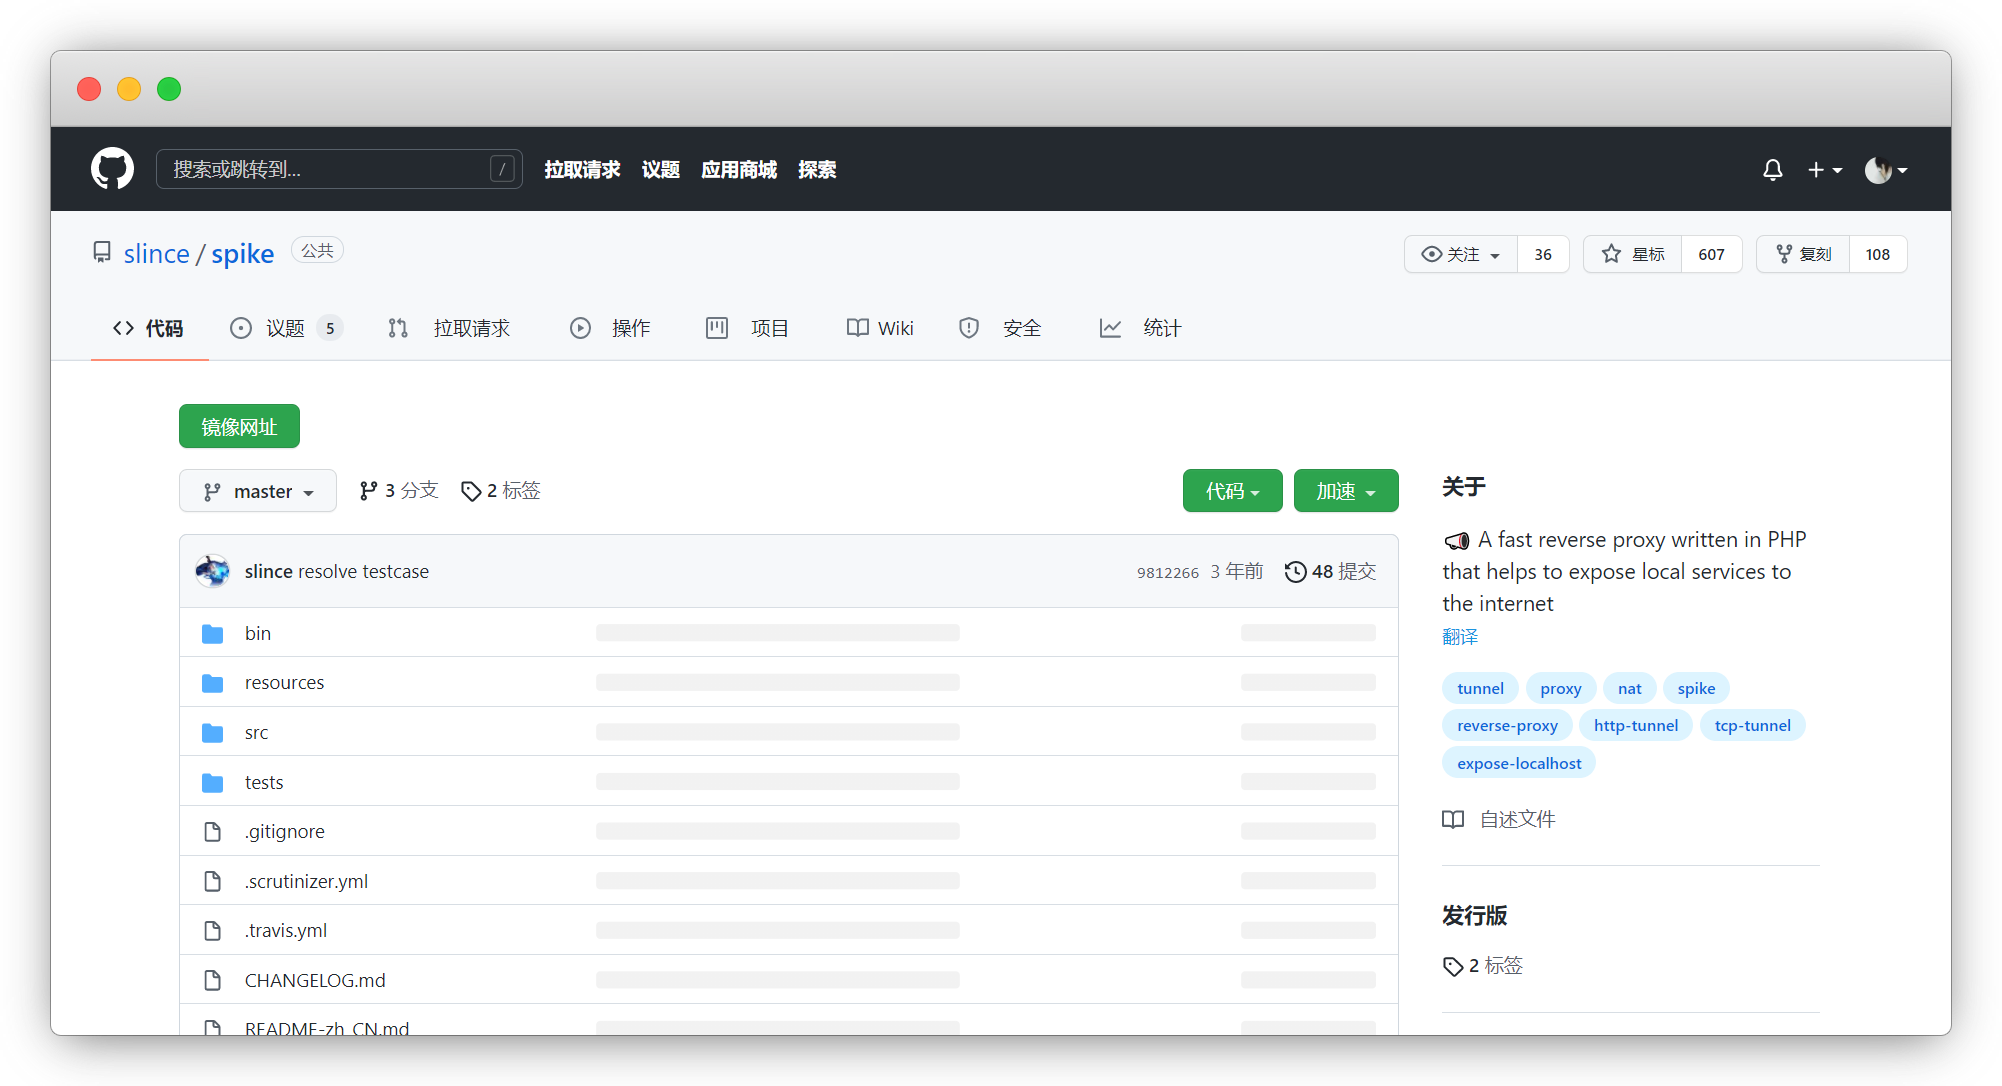Expand the 加速 dropdown button
The height and width of the screenshot is (1086, 2002).
(1345, 491)
